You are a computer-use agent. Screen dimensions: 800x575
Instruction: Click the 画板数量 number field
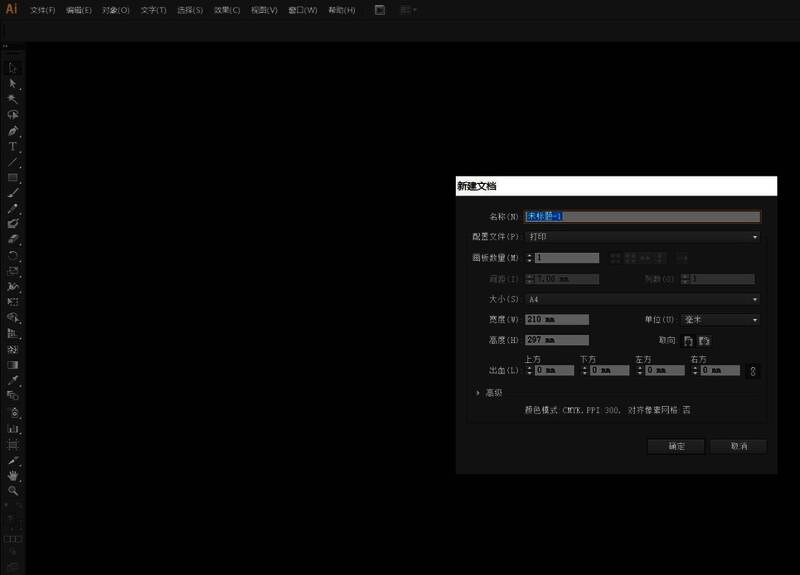coord(567,258)
